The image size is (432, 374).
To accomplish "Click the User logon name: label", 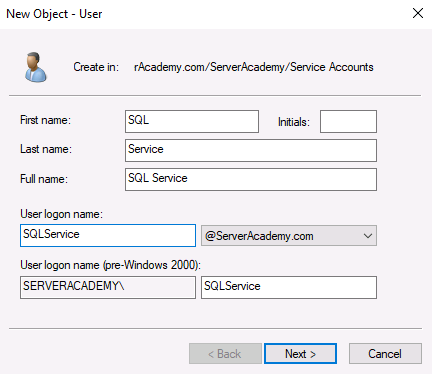I will tap(61, 214).
